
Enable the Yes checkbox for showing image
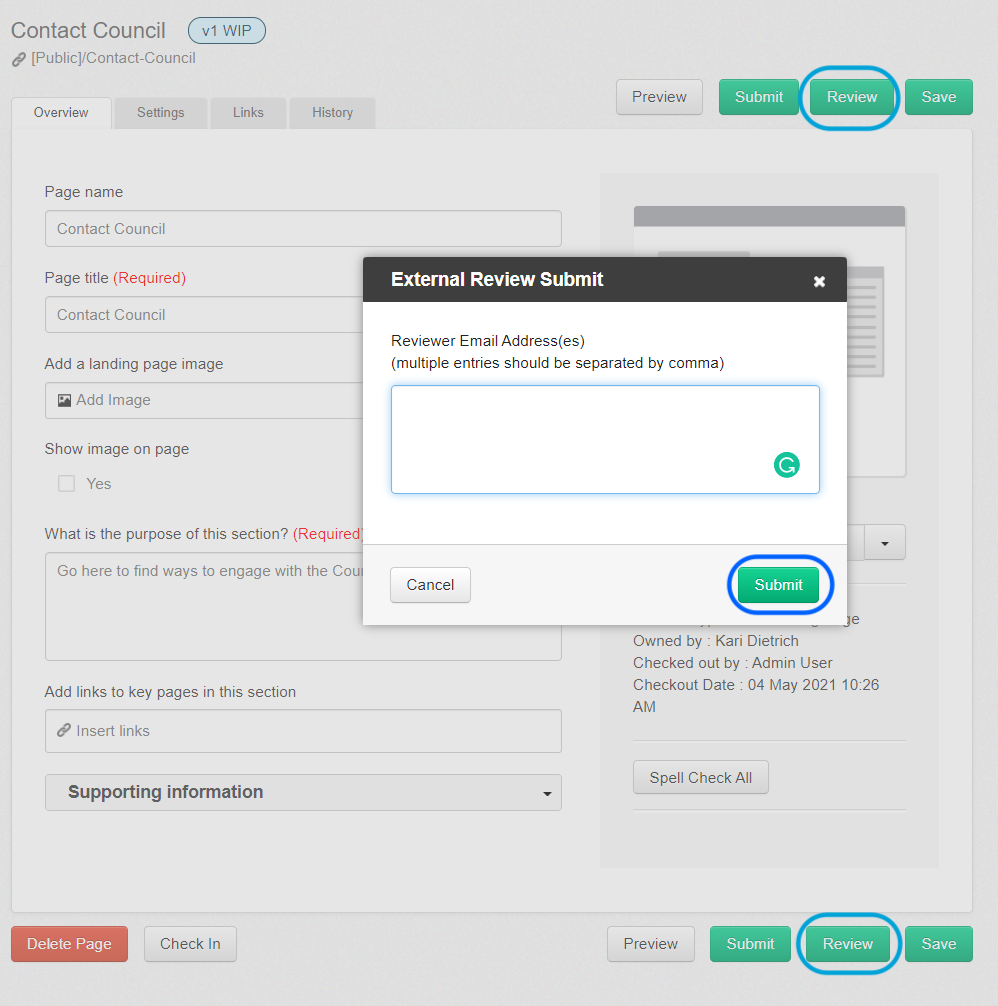[65, 483]
